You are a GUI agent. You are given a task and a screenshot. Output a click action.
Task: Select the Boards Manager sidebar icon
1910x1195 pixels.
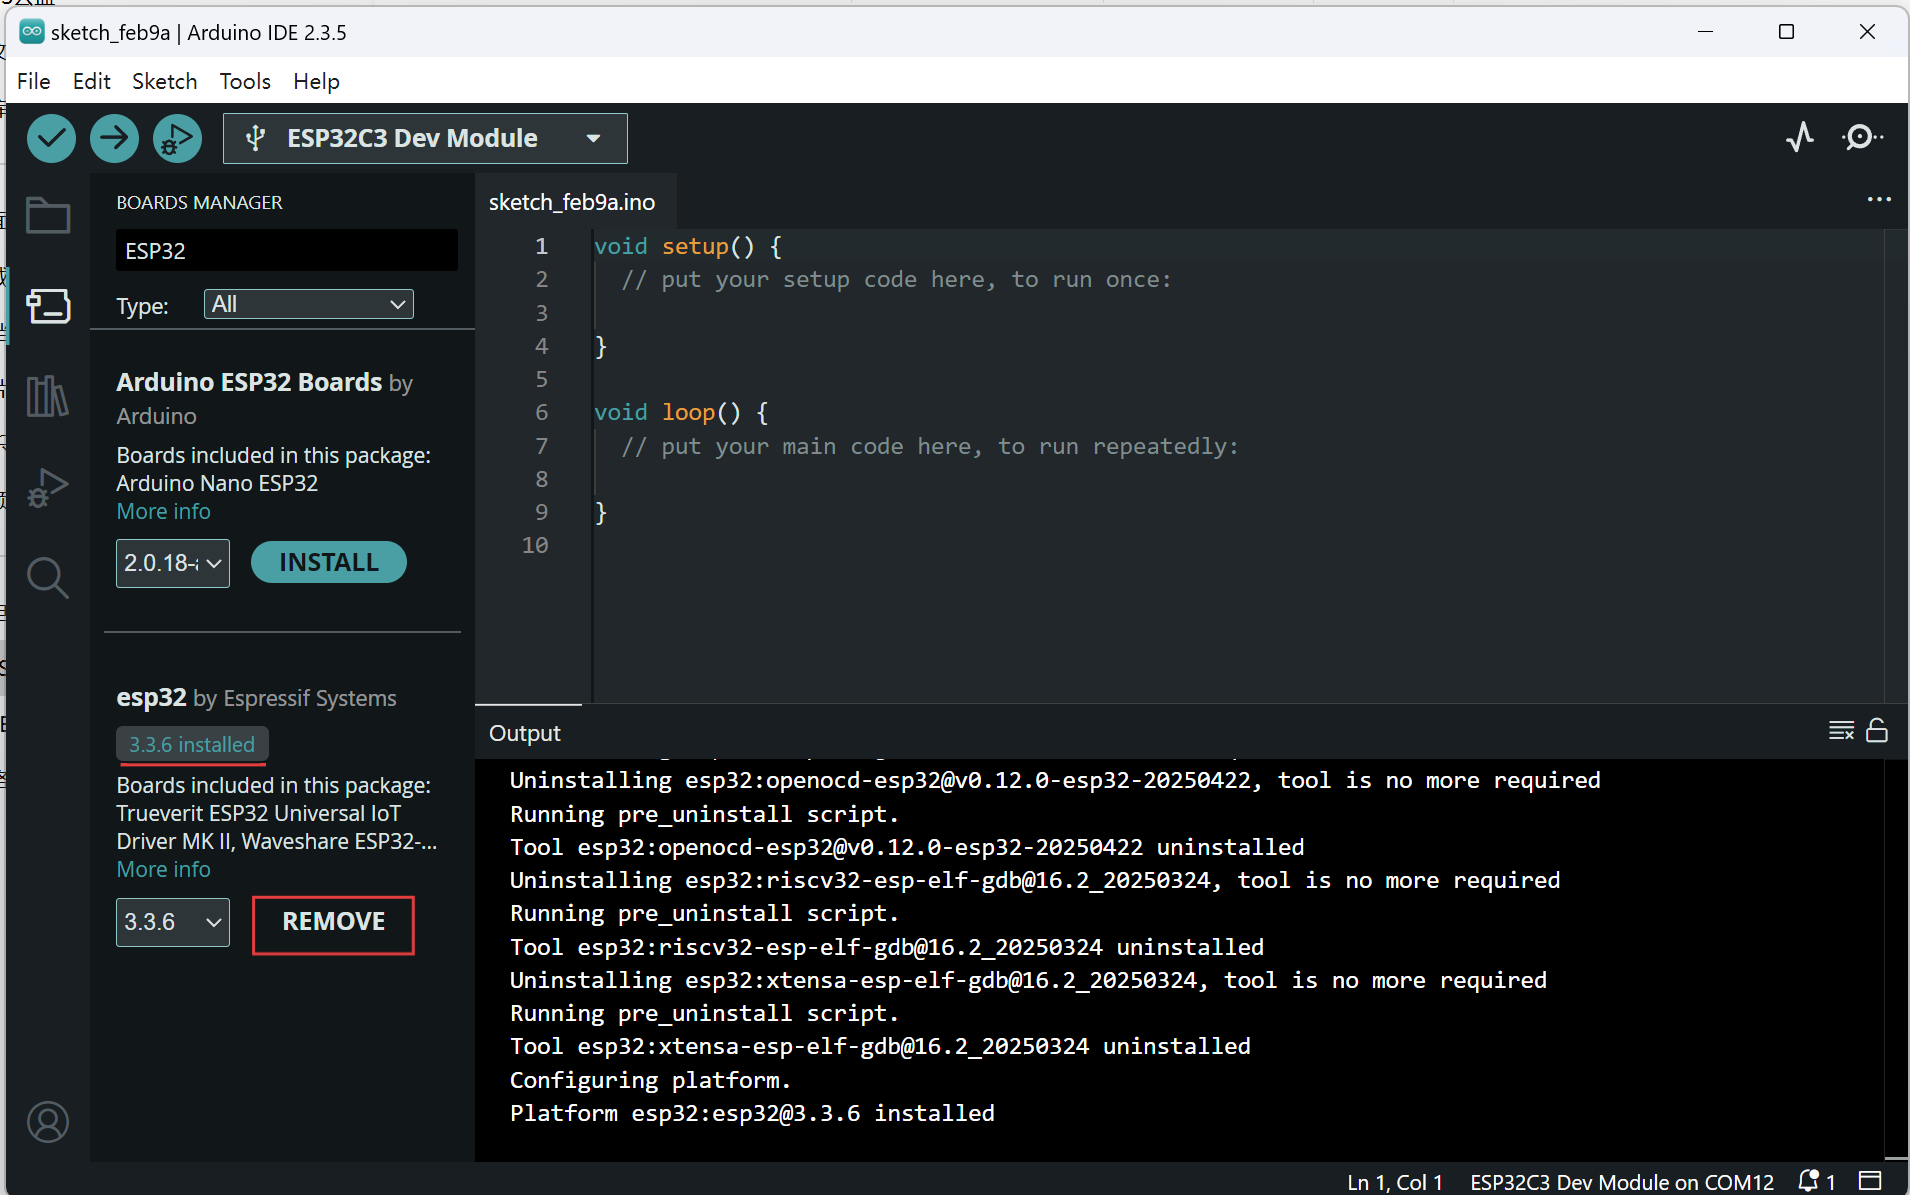click(x=47, y=305)
